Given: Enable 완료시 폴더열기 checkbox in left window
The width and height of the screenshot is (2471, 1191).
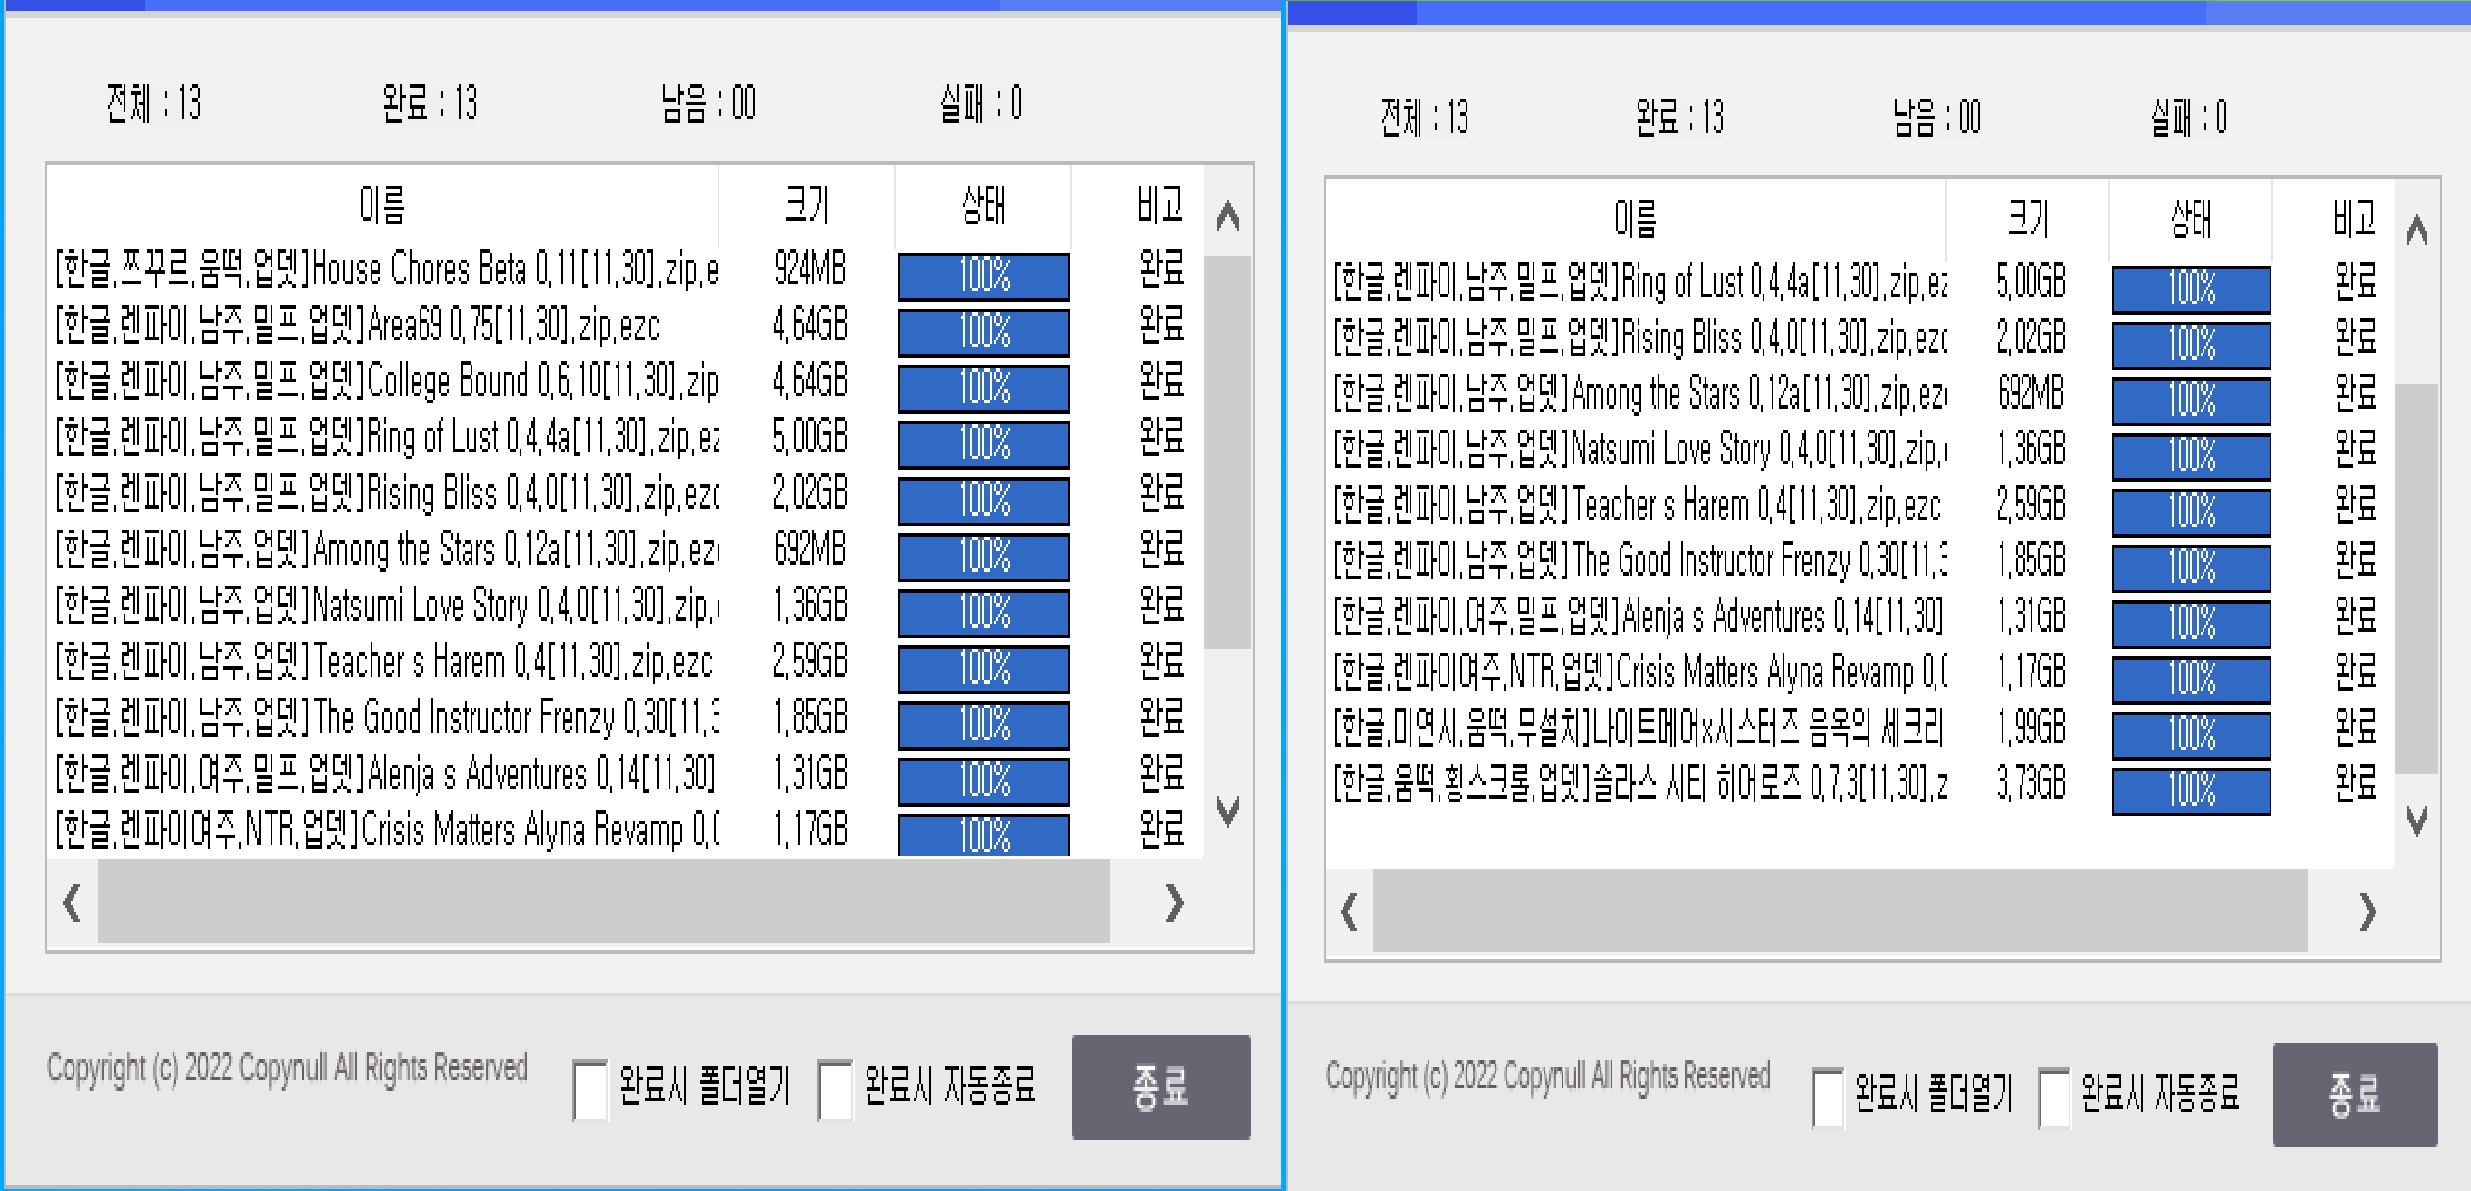Looking at the screenshot, I should [x=590, y=1089].
